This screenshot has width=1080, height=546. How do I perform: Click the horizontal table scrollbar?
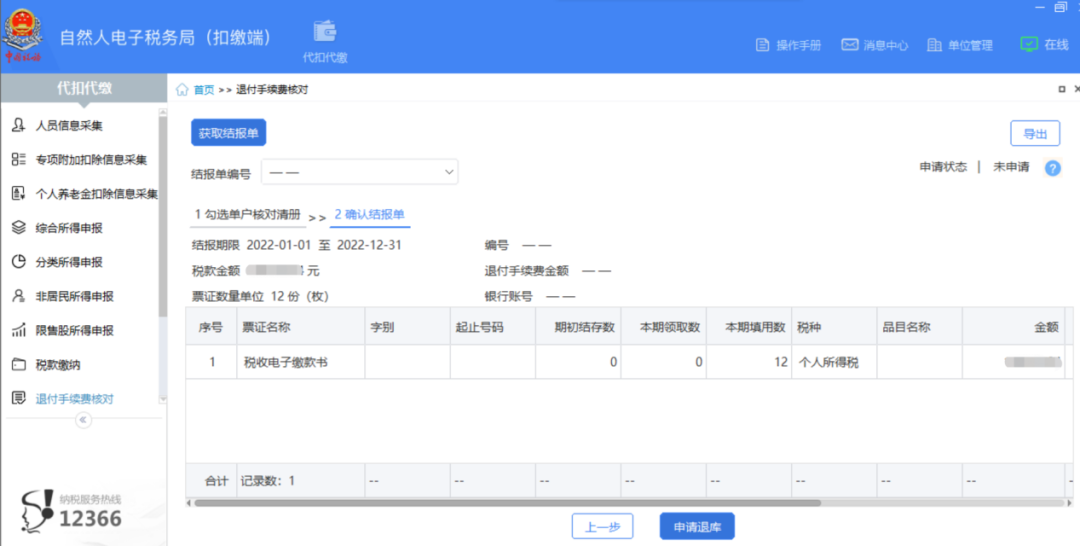point(508,503)
